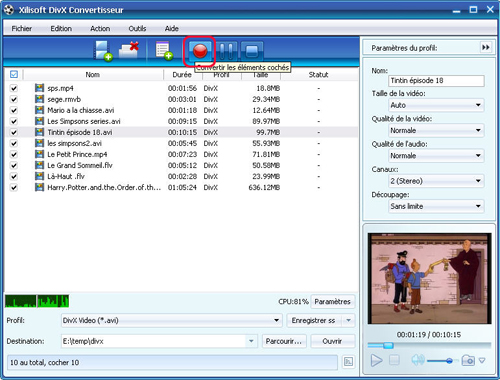Open the Taille de la vidéo dropdown
The height and width of the screenshot is (380, 500).
click(436, 105)
